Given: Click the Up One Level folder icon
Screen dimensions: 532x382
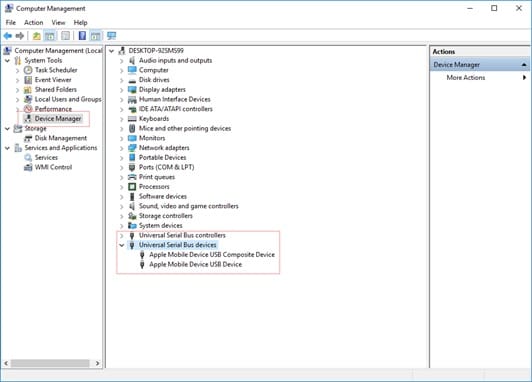Looking at the screenshot, I should pos(36,36).
